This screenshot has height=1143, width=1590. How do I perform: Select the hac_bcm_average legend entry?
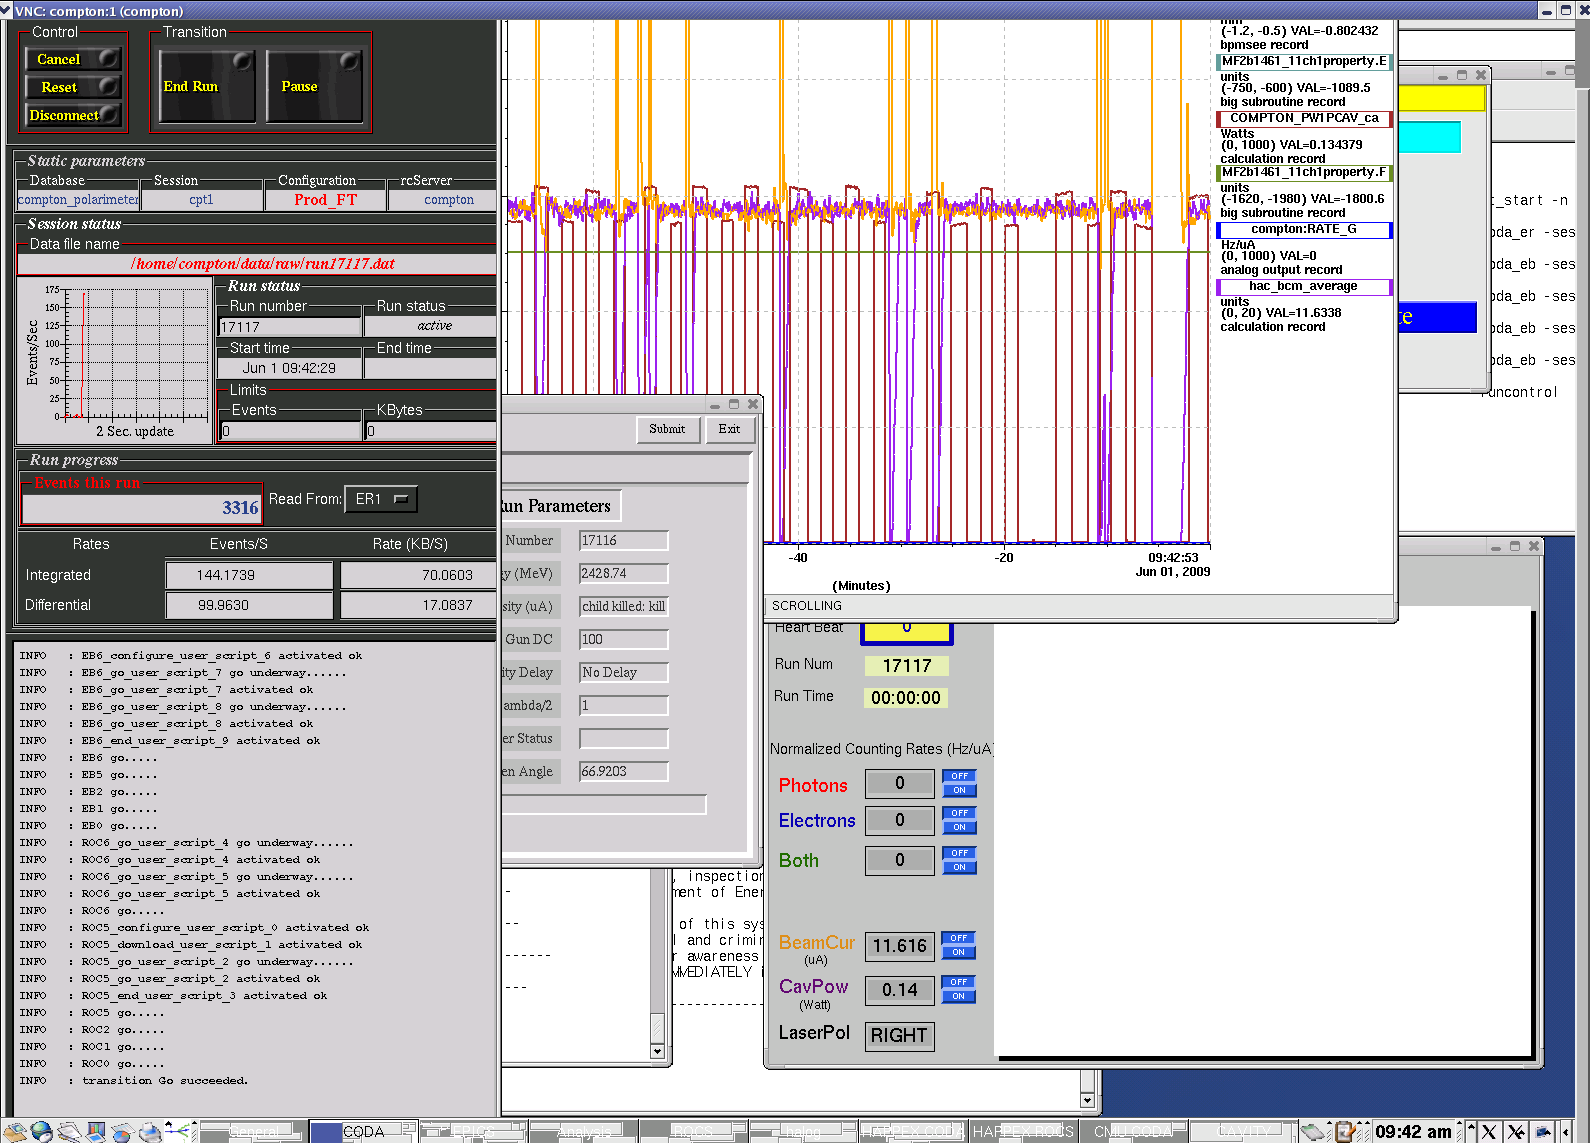click(x=1304, y=287)
